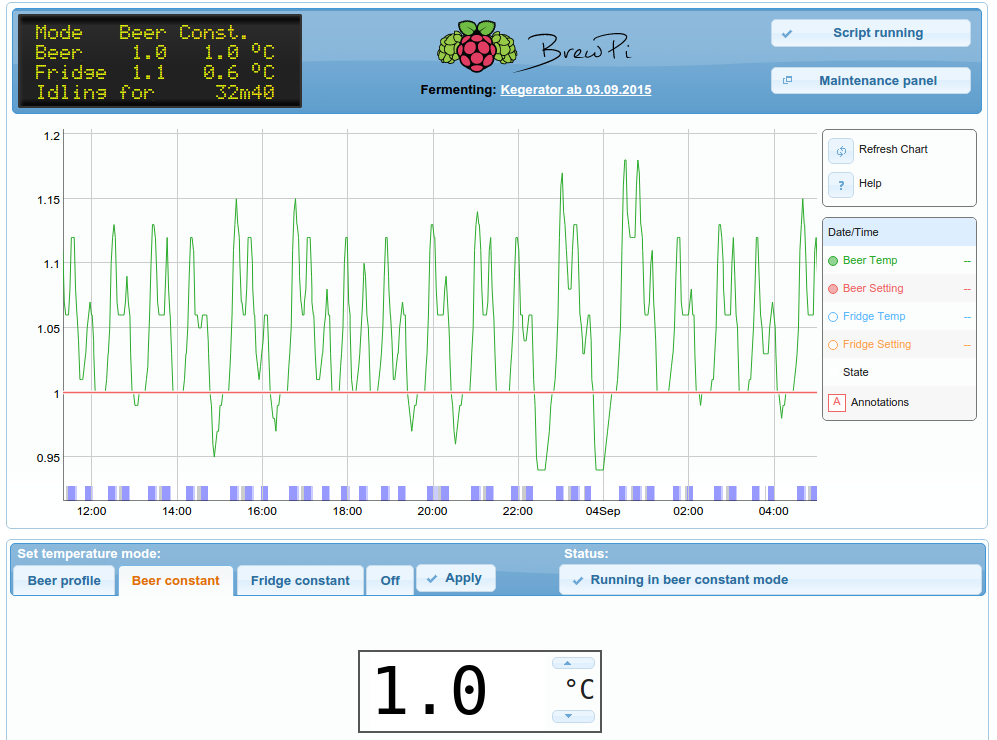Open the Maintenance panel
The width and height of the screenshot is (997, 740).
coord(870,81)
